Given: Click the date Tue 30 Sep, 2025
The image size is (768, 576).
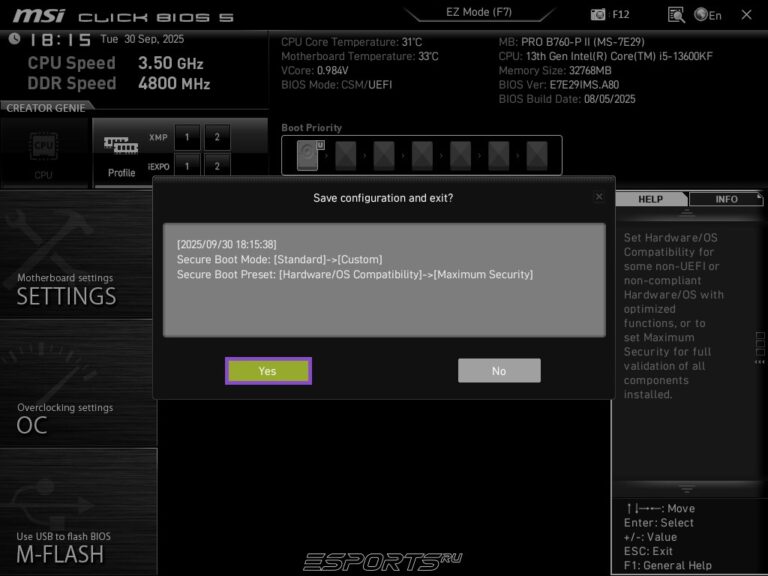Looking at the screenshot, I should (142, 39).
